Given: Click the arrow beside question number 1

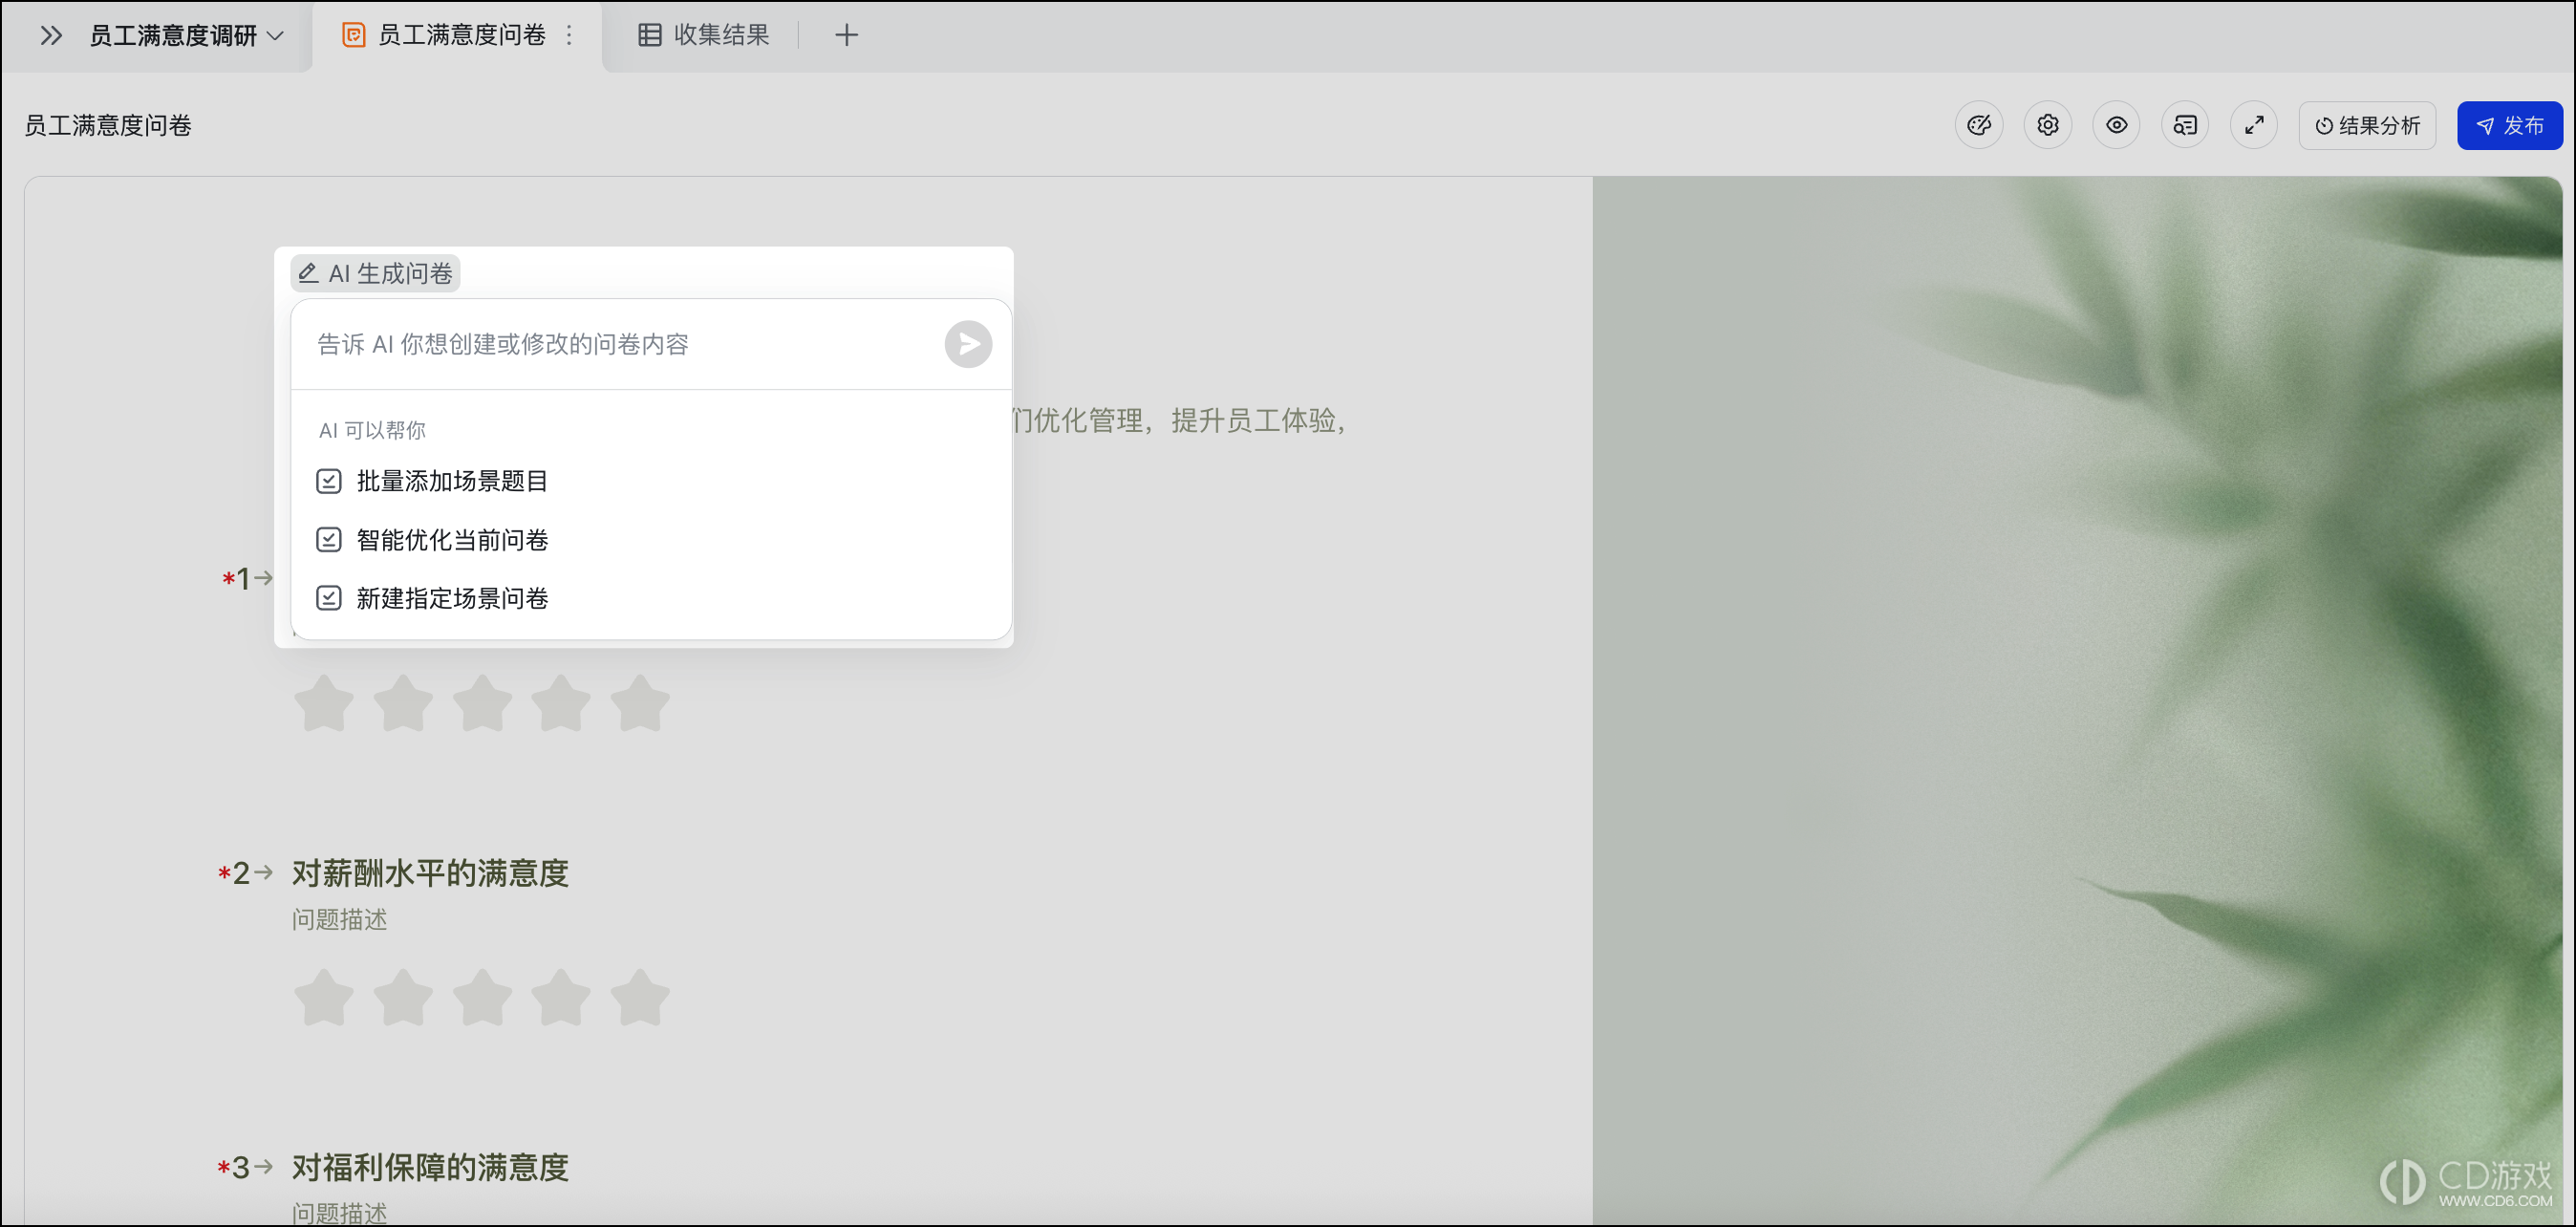Looking at the screenshot, I should coord(263,577).
